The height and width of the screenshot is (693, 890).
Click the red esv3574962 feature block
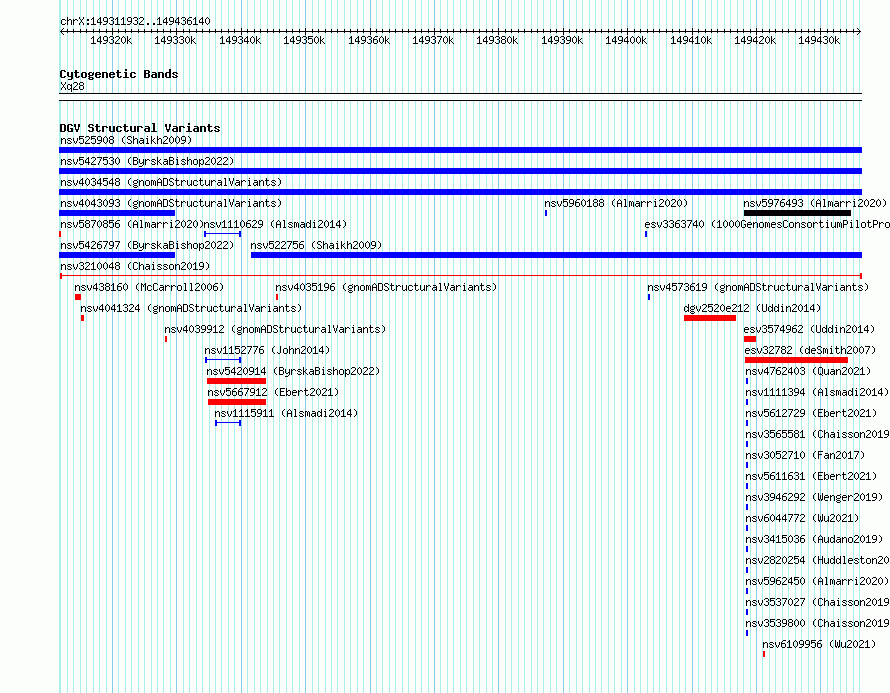tap(750, 339)
